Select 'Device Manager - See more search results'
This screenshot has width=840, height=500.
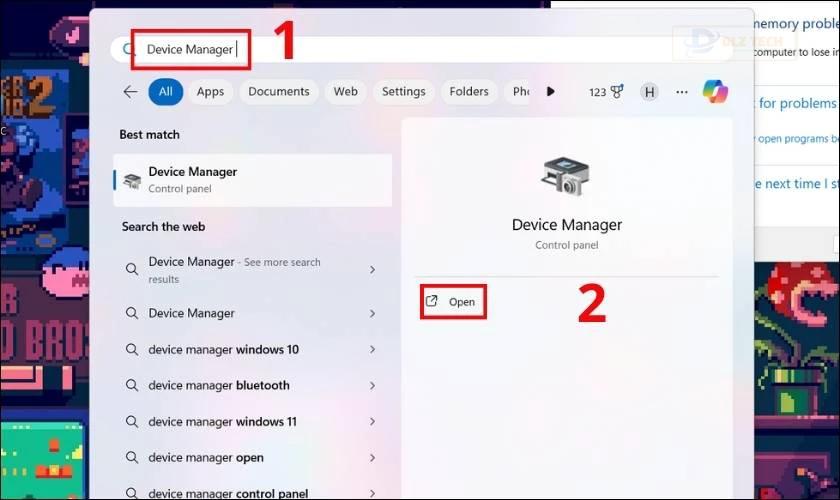(252, 270)
